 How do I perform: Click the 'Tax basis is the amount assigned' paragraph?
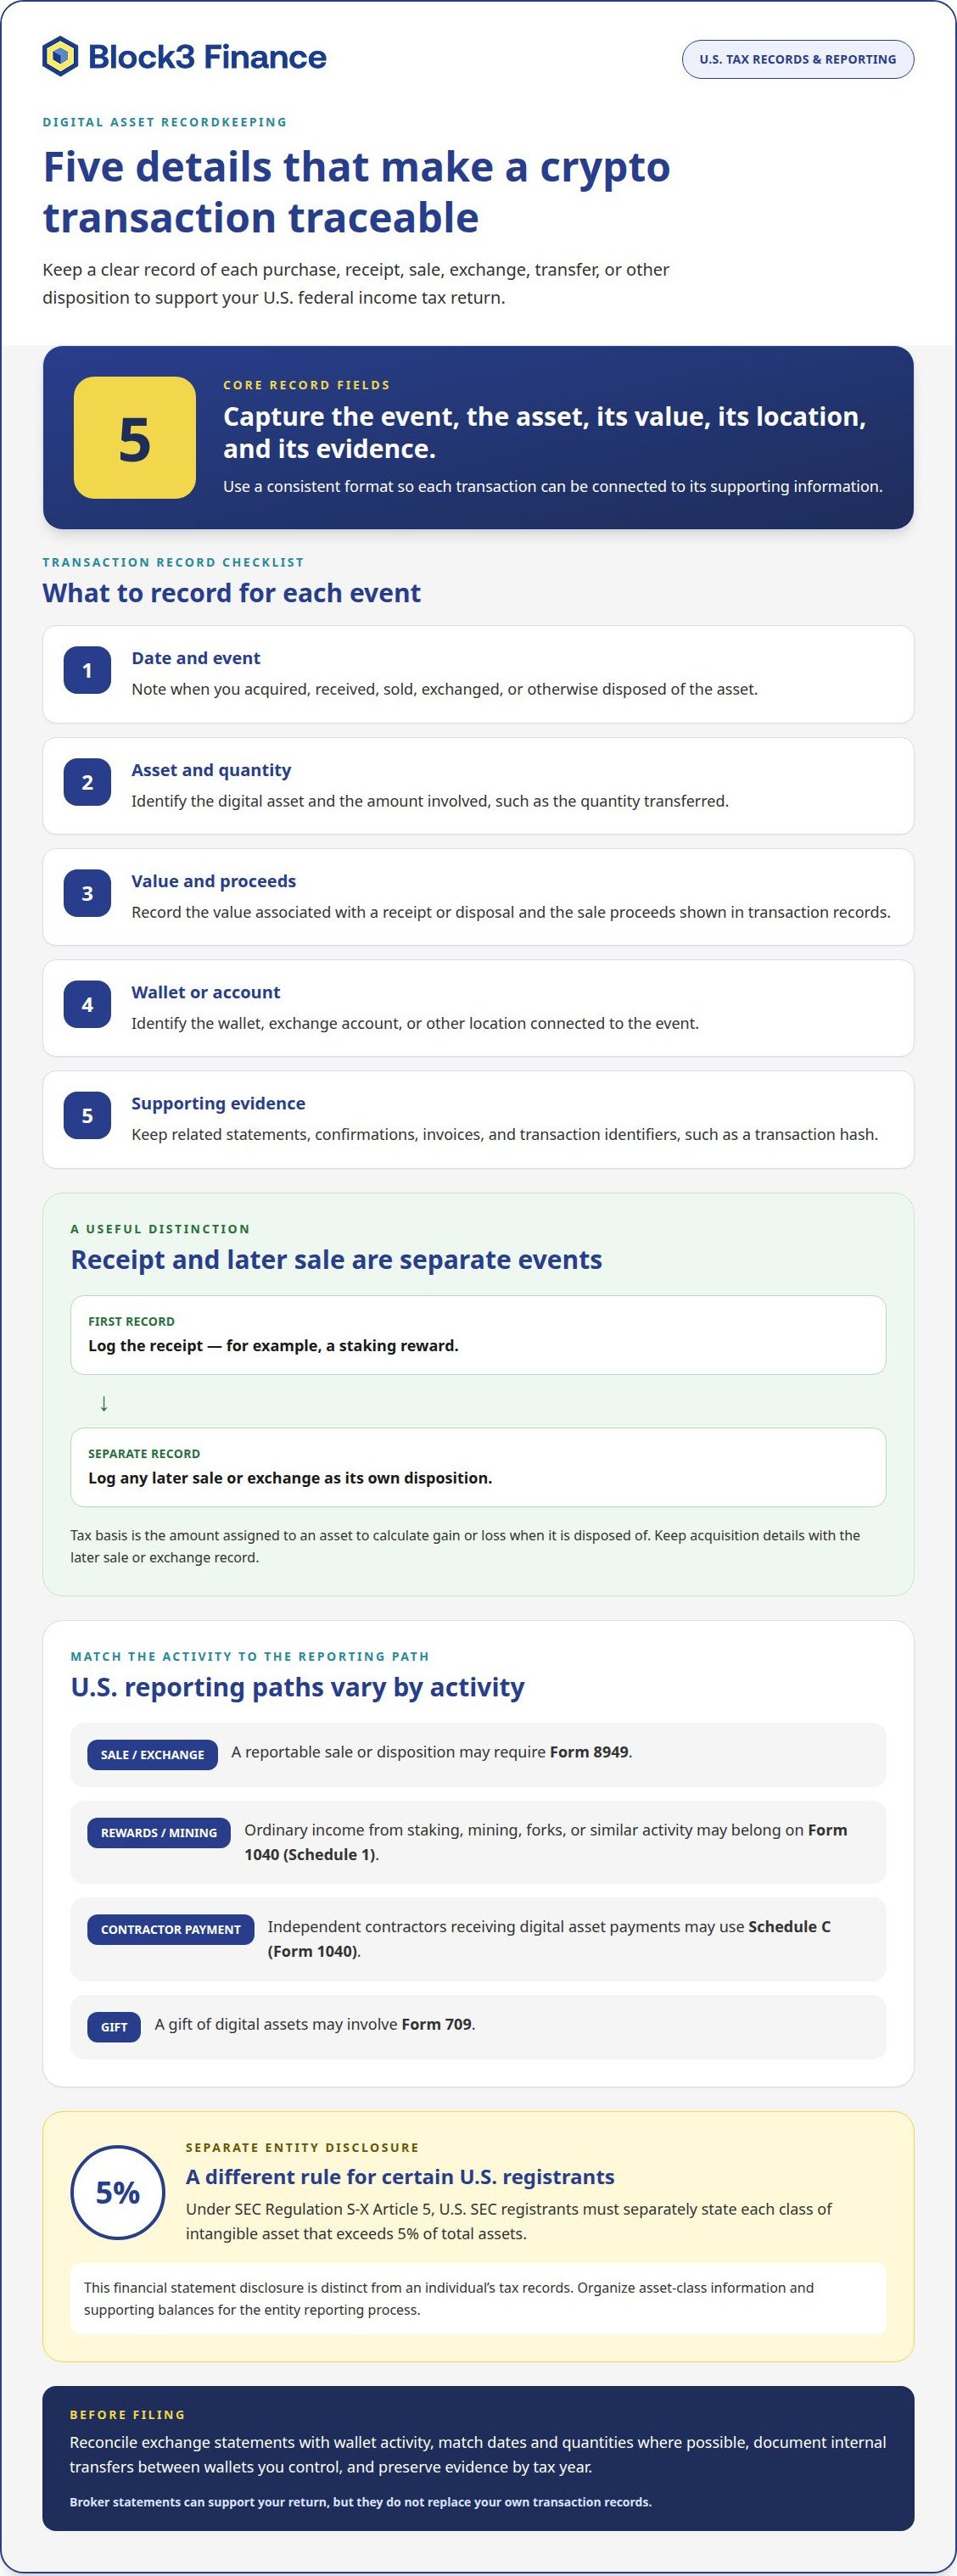[465, 1546]
